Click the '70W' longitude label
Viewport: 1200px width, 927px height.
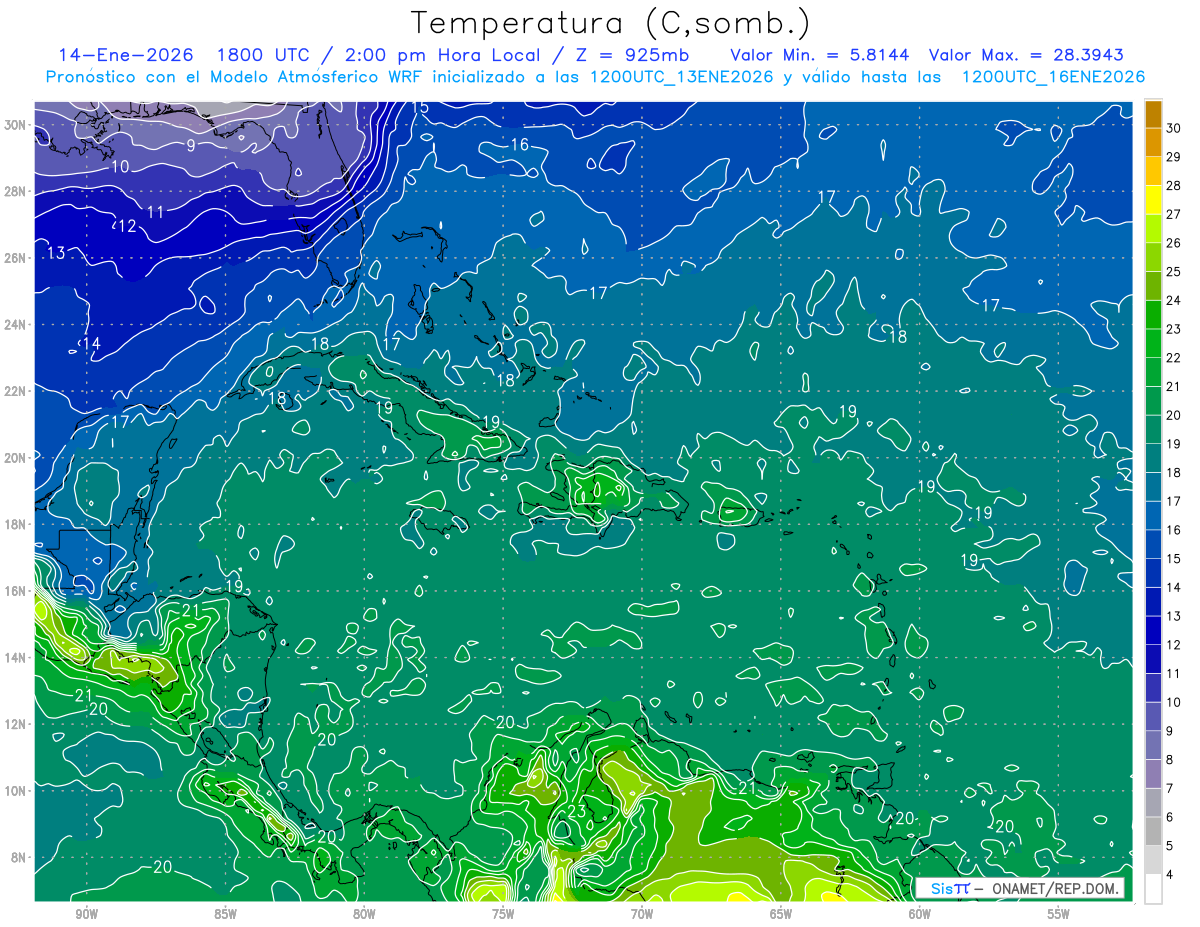[x=642, y=914]
